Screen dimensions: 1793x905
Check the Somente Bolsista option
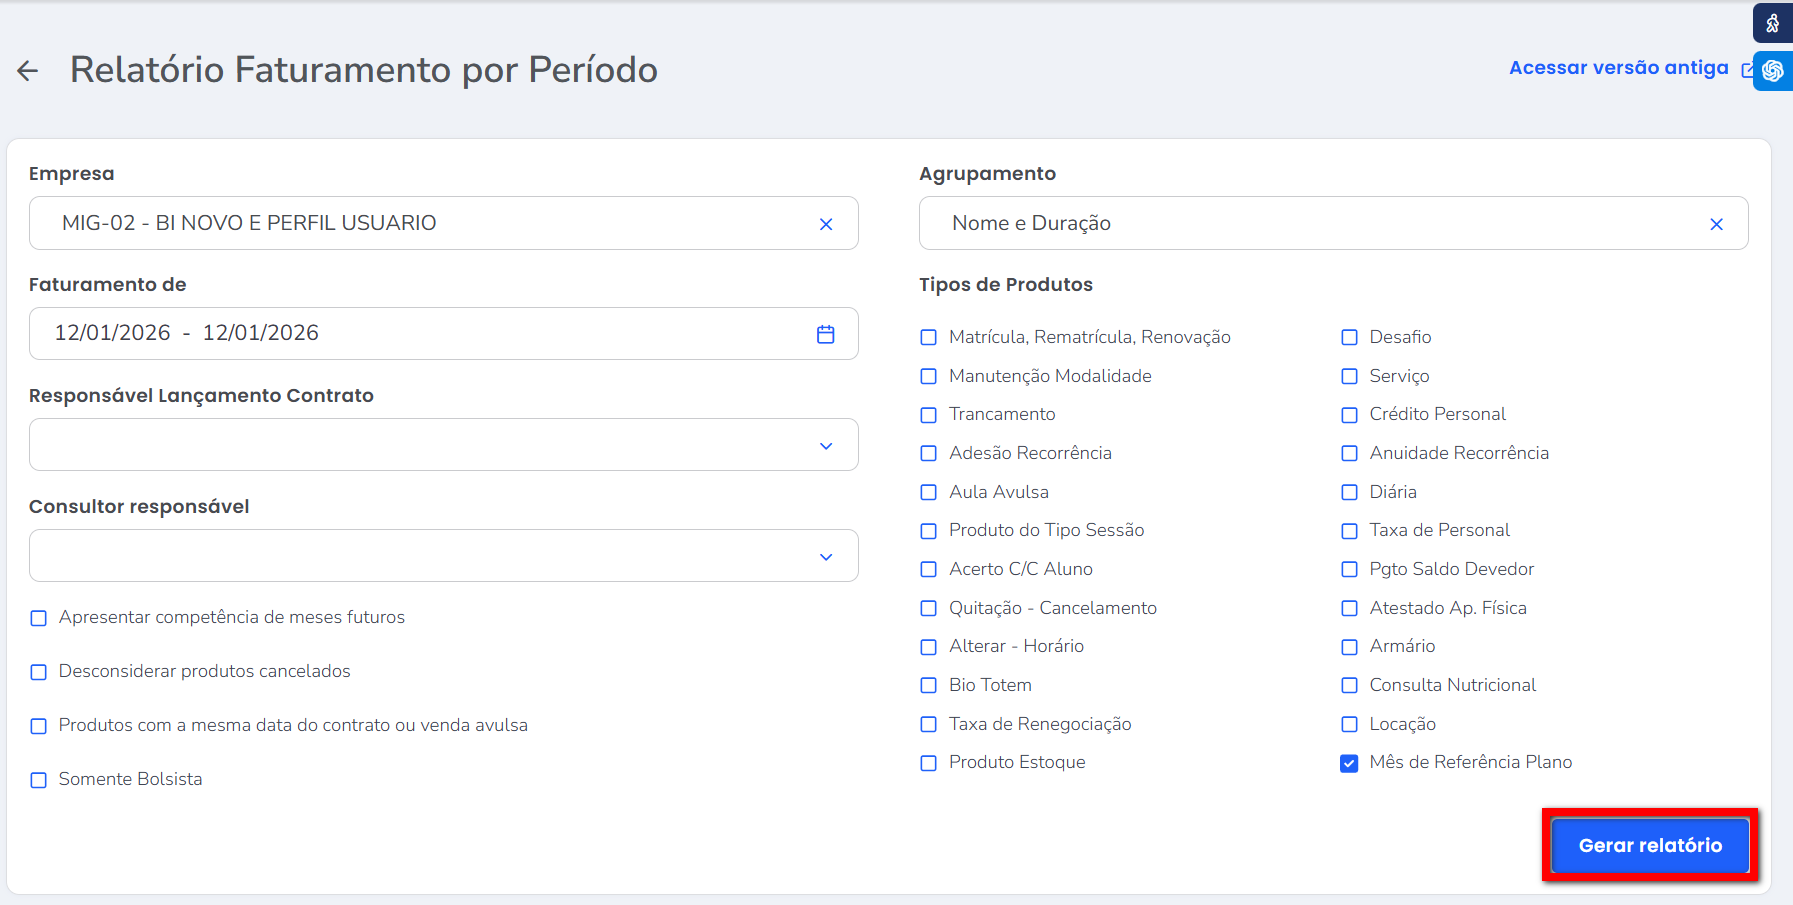coord(39,780)
